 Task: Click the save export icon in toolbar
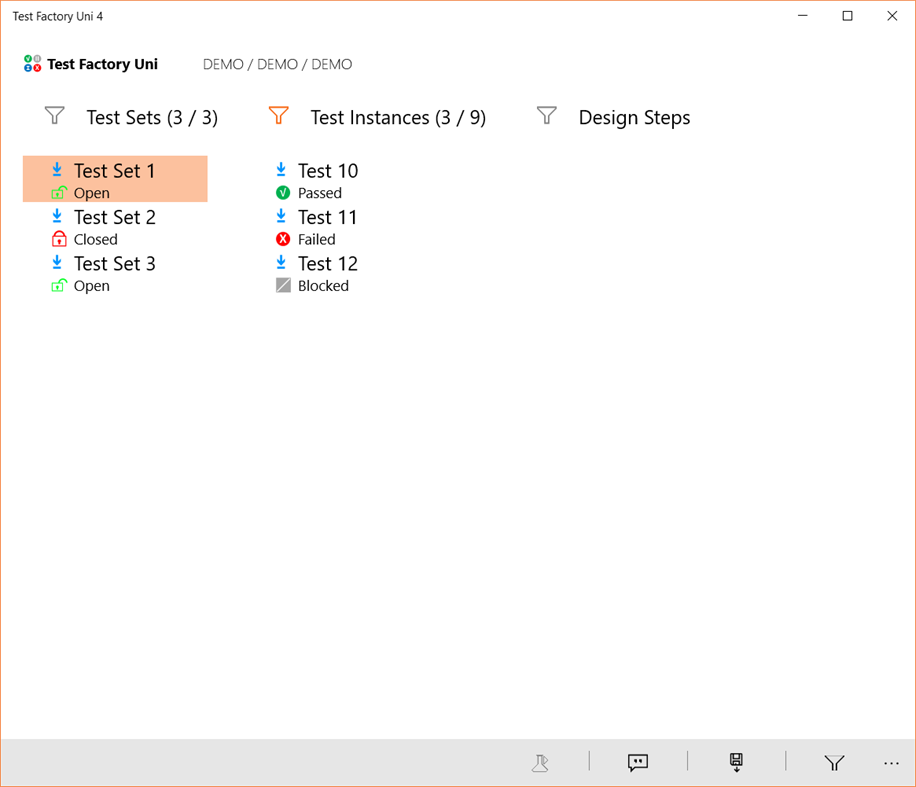tap(736, 763)
